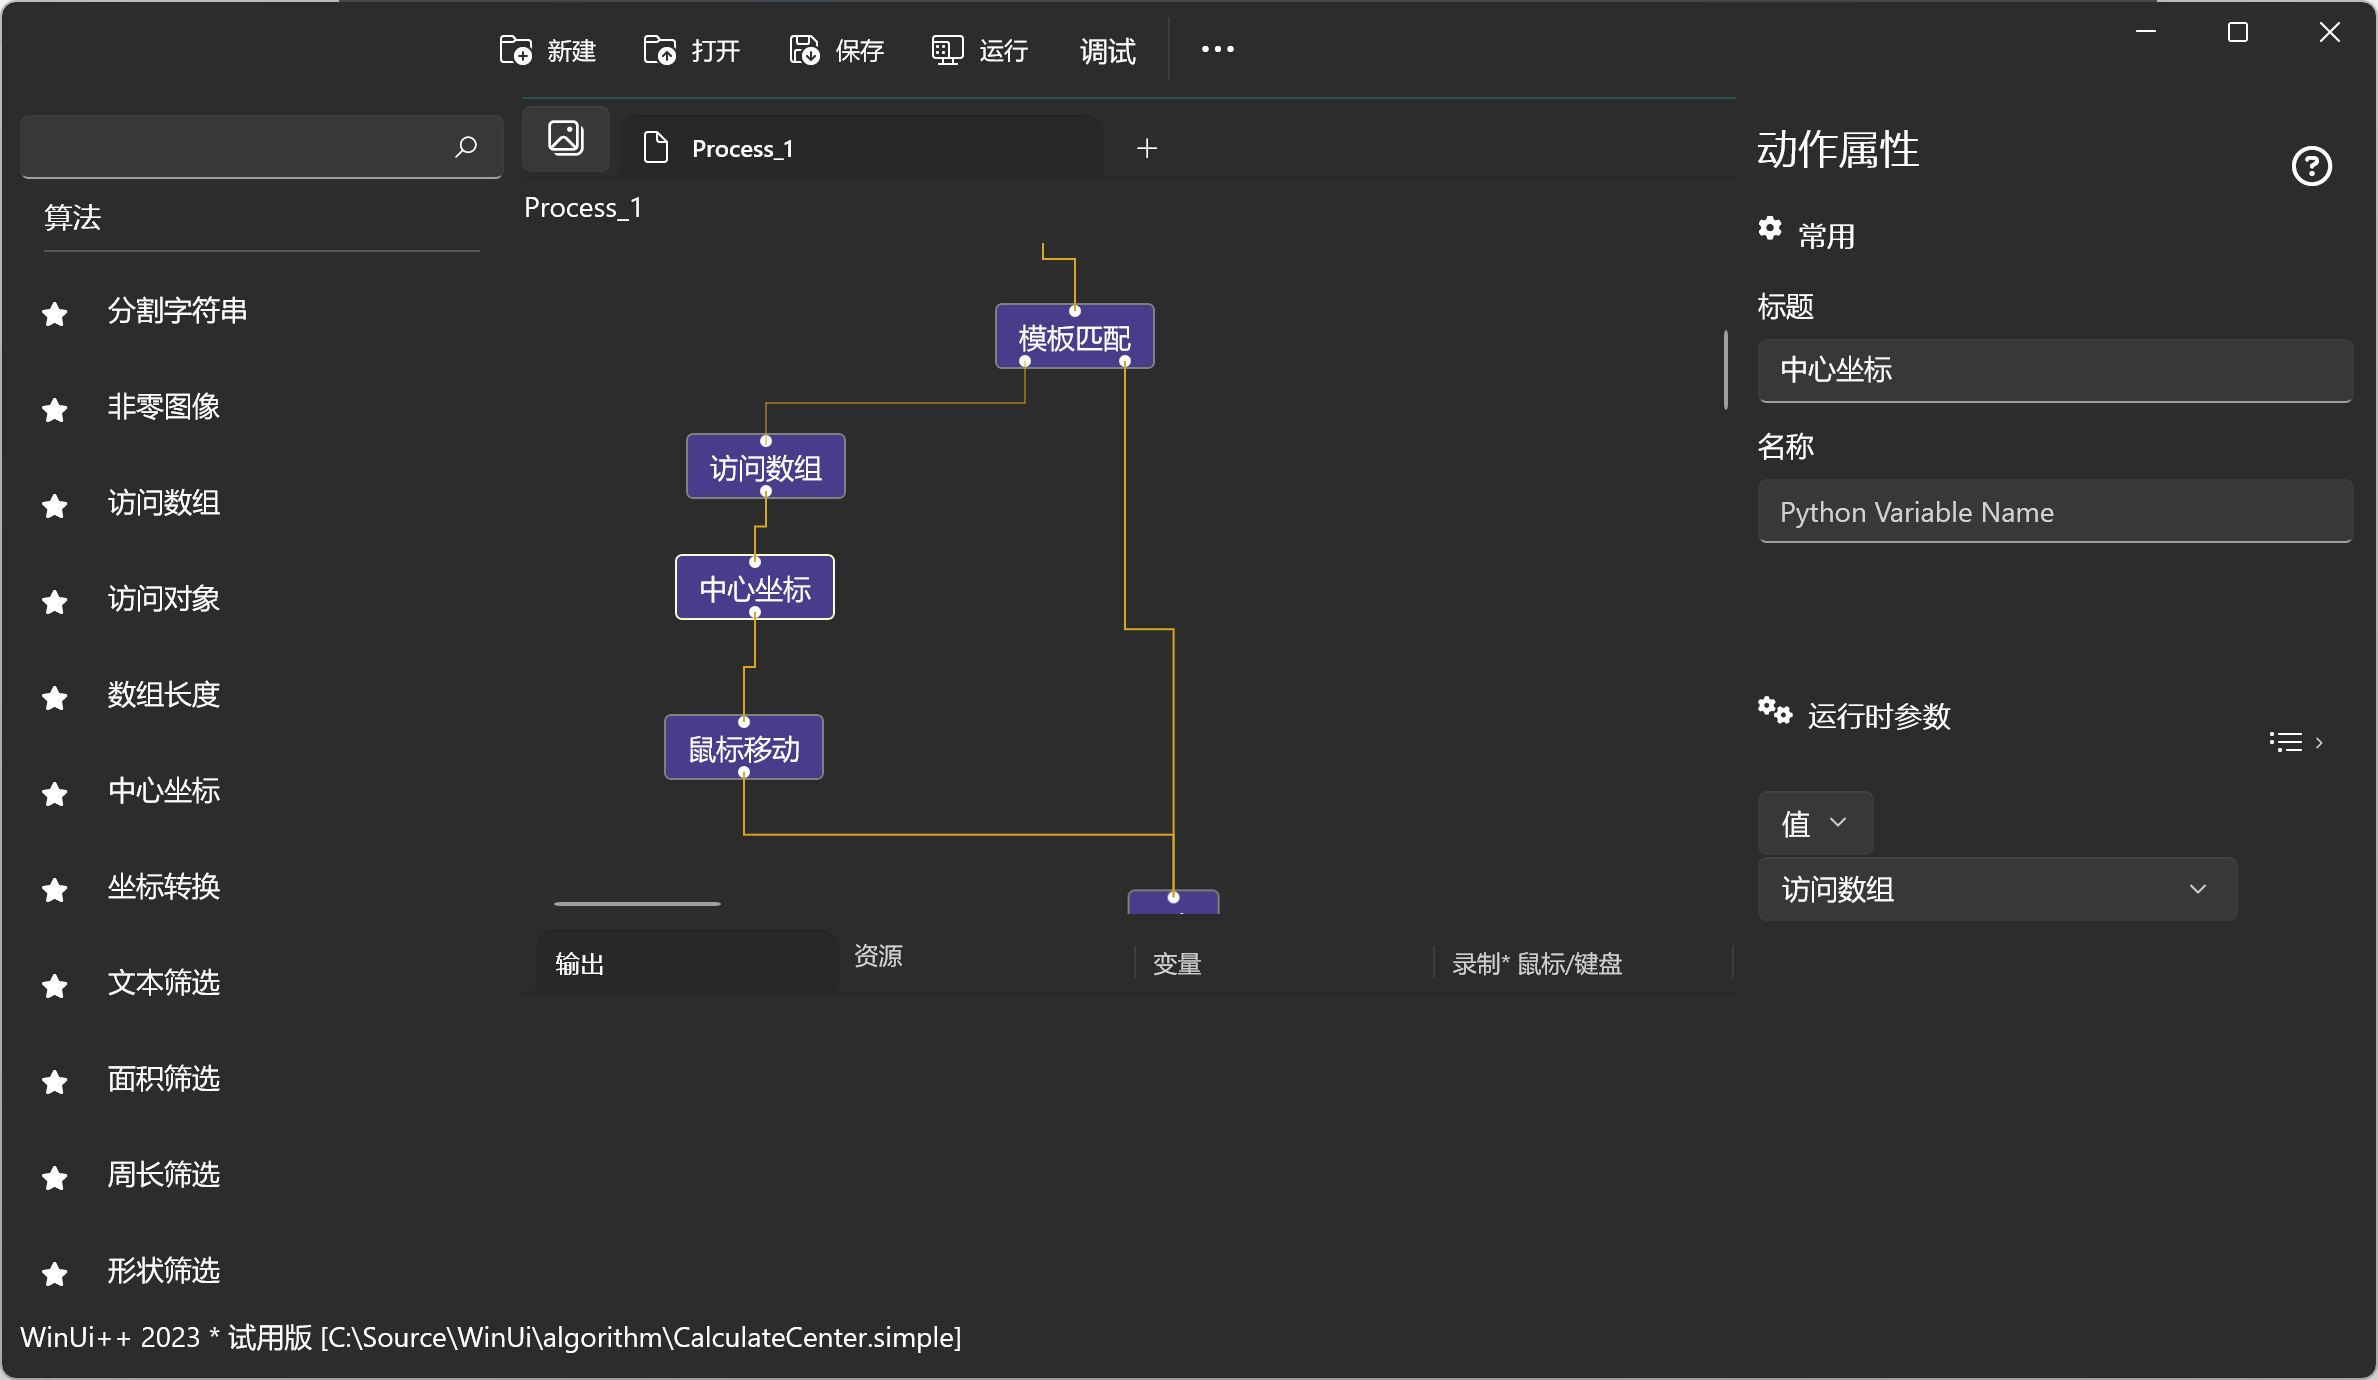Image resolution: width=2378 pixels, height=1380 pixels.
Task: Add a new process with the + button
Action: [x=1147, y=148]
